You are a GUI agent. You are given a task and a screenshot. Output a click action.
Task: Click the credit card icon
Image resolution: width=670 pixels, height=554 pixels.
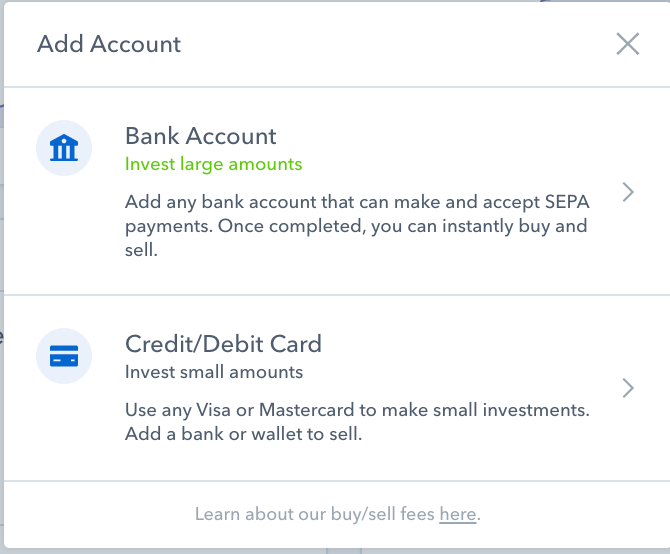click(64, 356)
